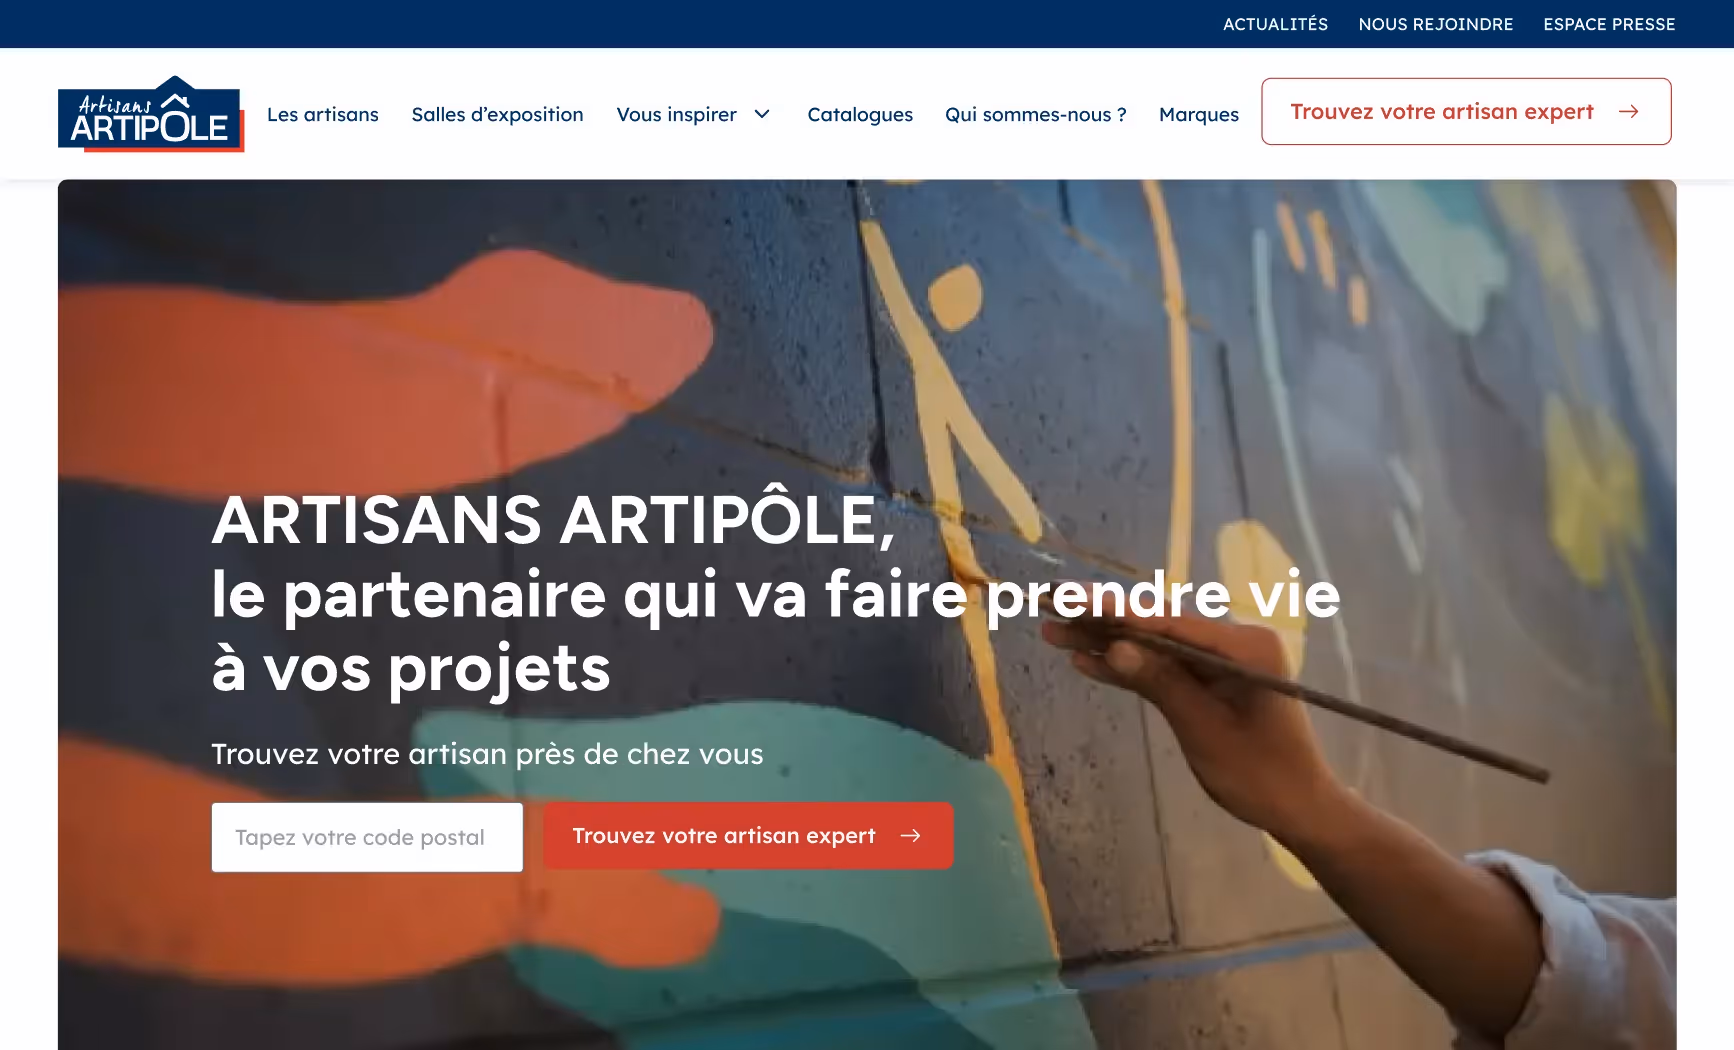This screenshot has height=1050, width=1734.
Task: Click the Trouvez votre artisan près de chez vous text
Action: [487, 754]
